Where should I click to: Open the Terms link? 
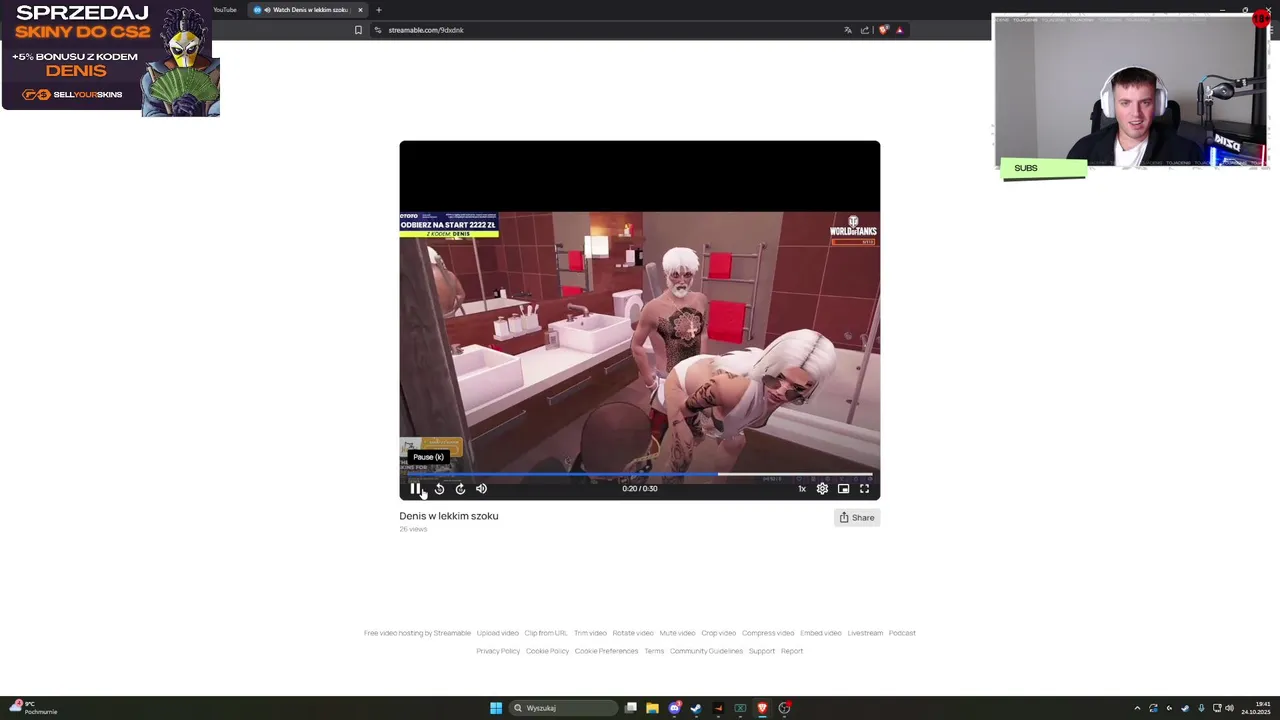click(x=654, y=651)
